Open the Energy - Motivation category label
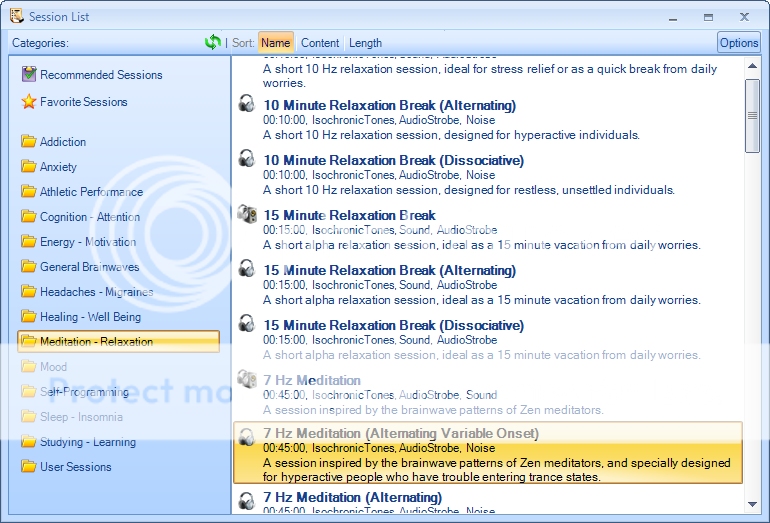The width and height of the screenshot is (770, 523). 88,242
